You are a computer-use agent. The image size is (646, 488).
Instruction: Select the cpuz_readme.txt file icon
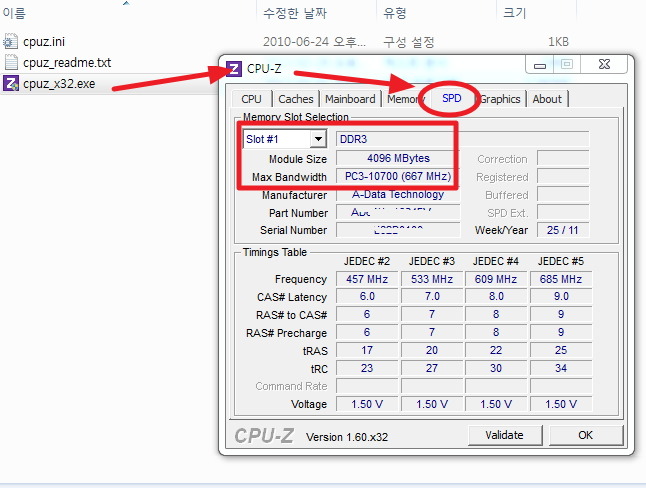(x=11, y=62)
